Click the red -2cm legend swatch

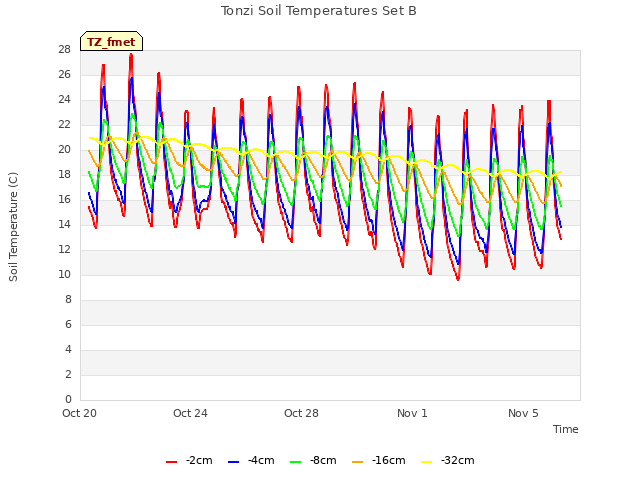[171, 461]
